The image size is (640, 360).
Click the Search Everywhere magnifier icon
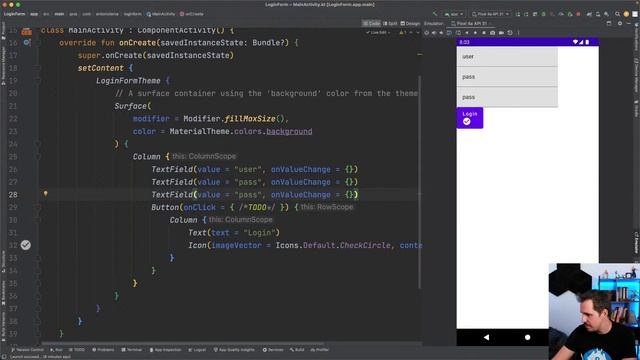[x=618, y=14]
